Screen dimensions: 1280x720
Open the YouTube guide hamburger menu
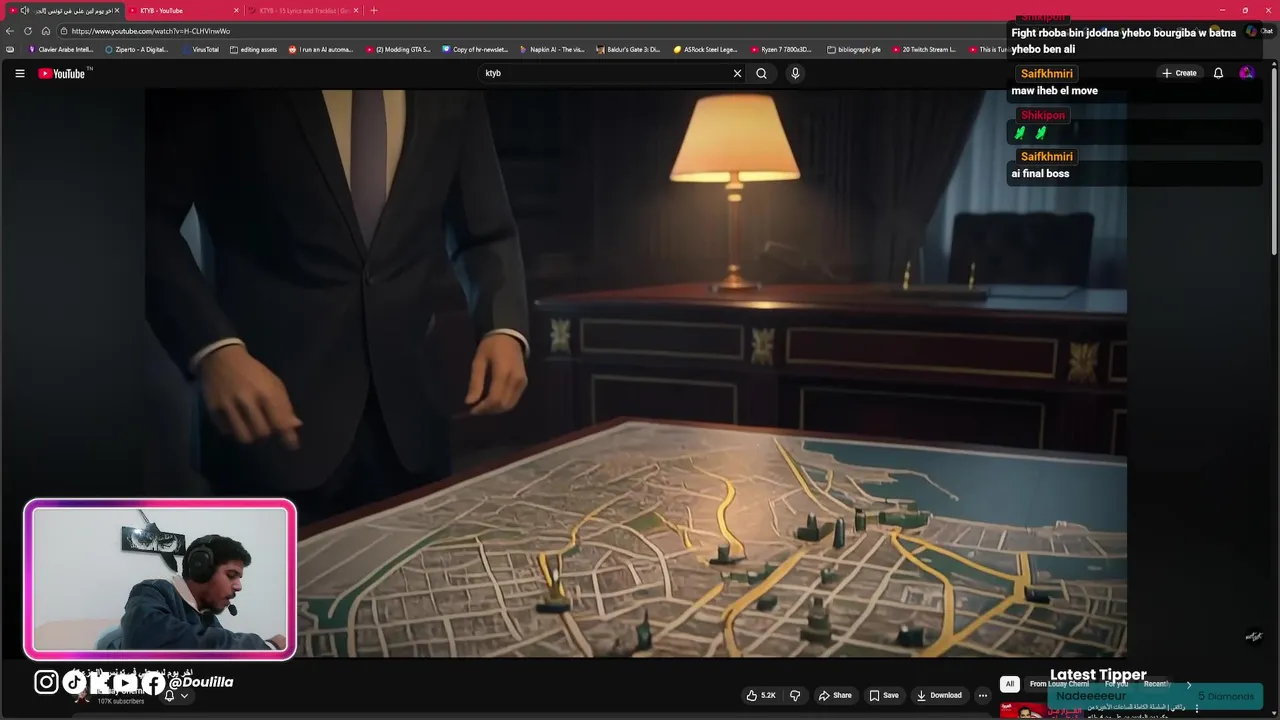click(x=19, y=73)
